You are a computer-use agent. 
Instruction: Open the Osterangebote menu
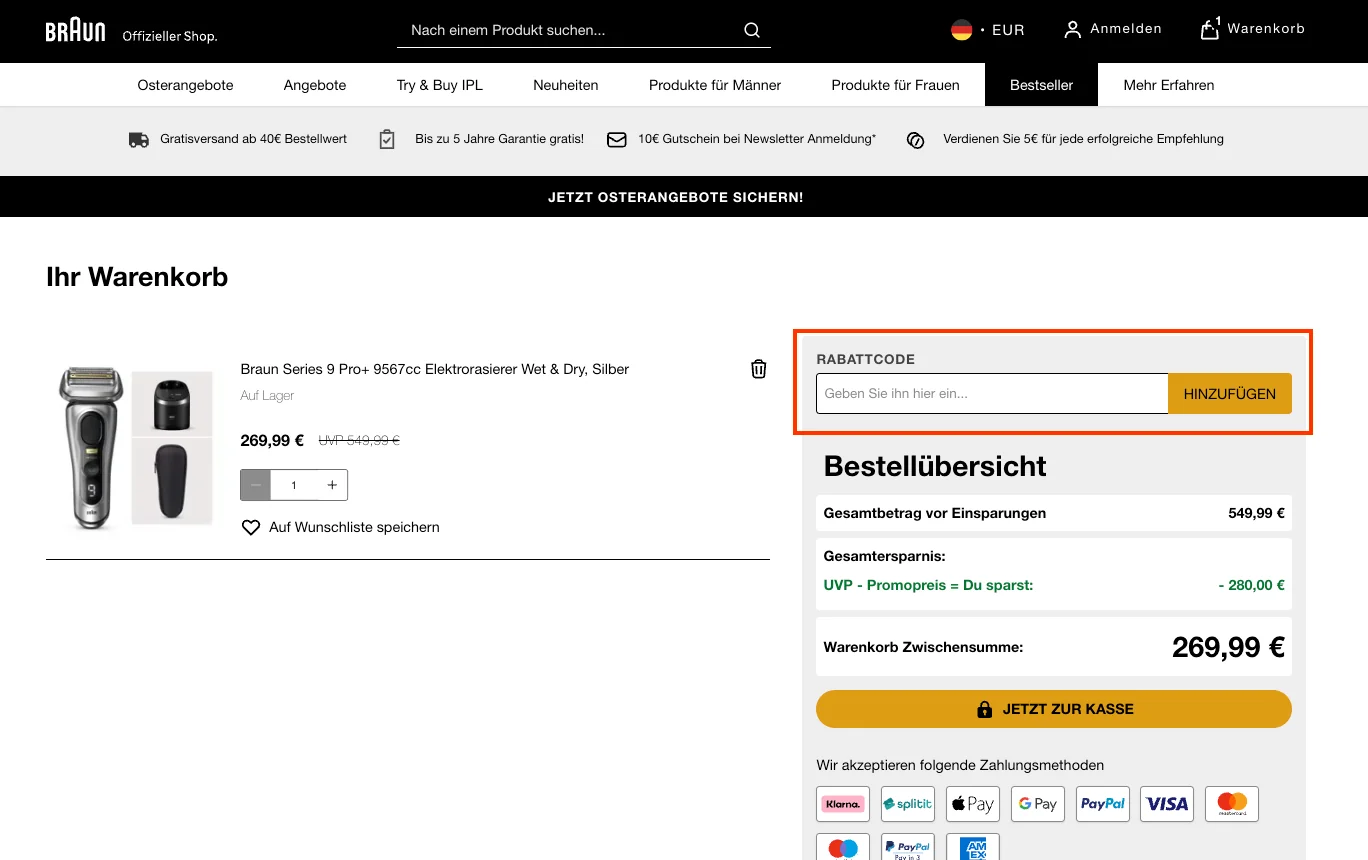coord(185,85)
